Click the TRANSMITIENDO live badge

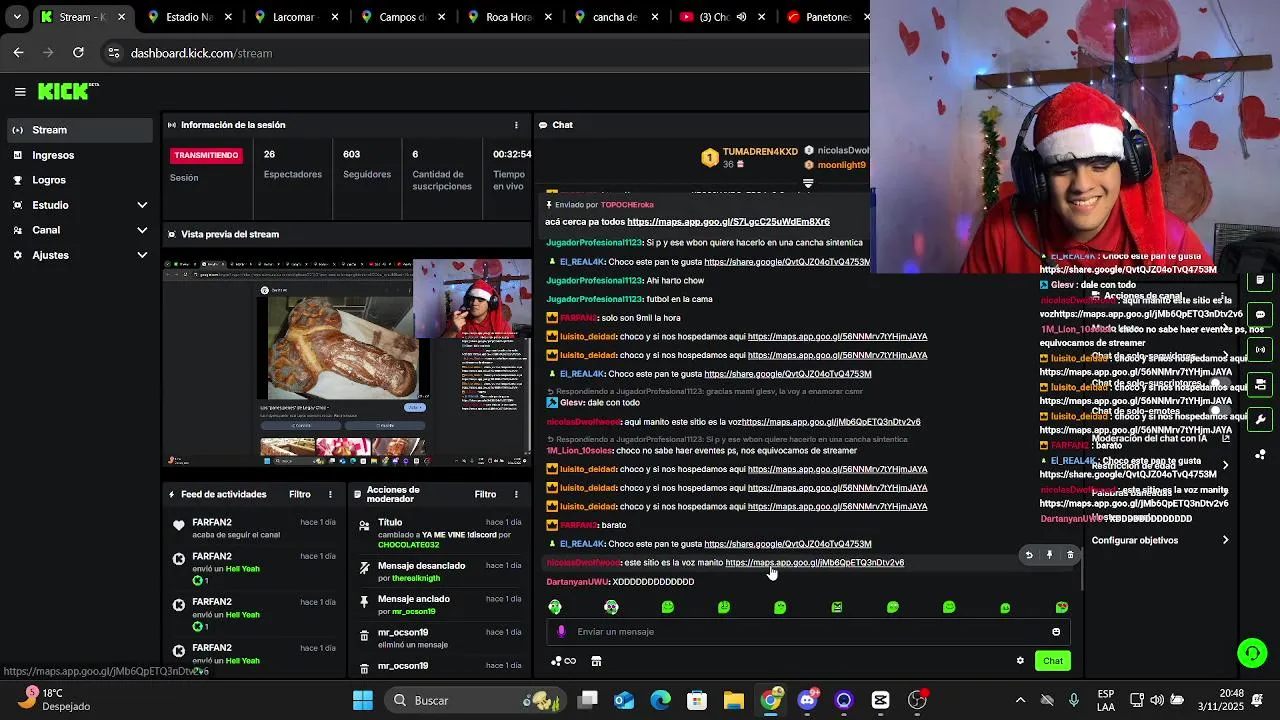[x=207, y=155]
